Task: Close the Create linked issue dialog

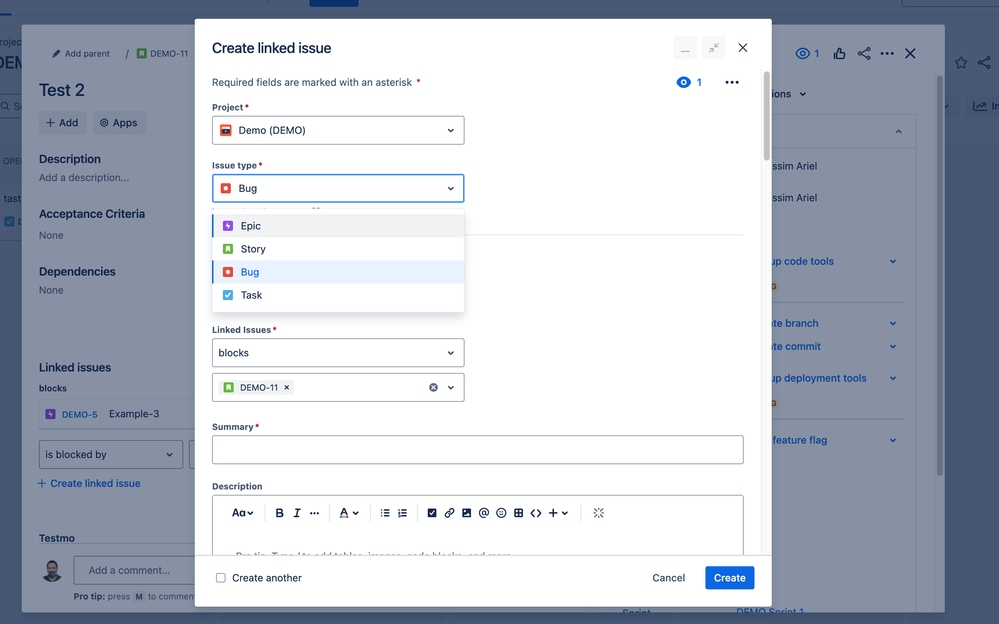Action: 743,48
